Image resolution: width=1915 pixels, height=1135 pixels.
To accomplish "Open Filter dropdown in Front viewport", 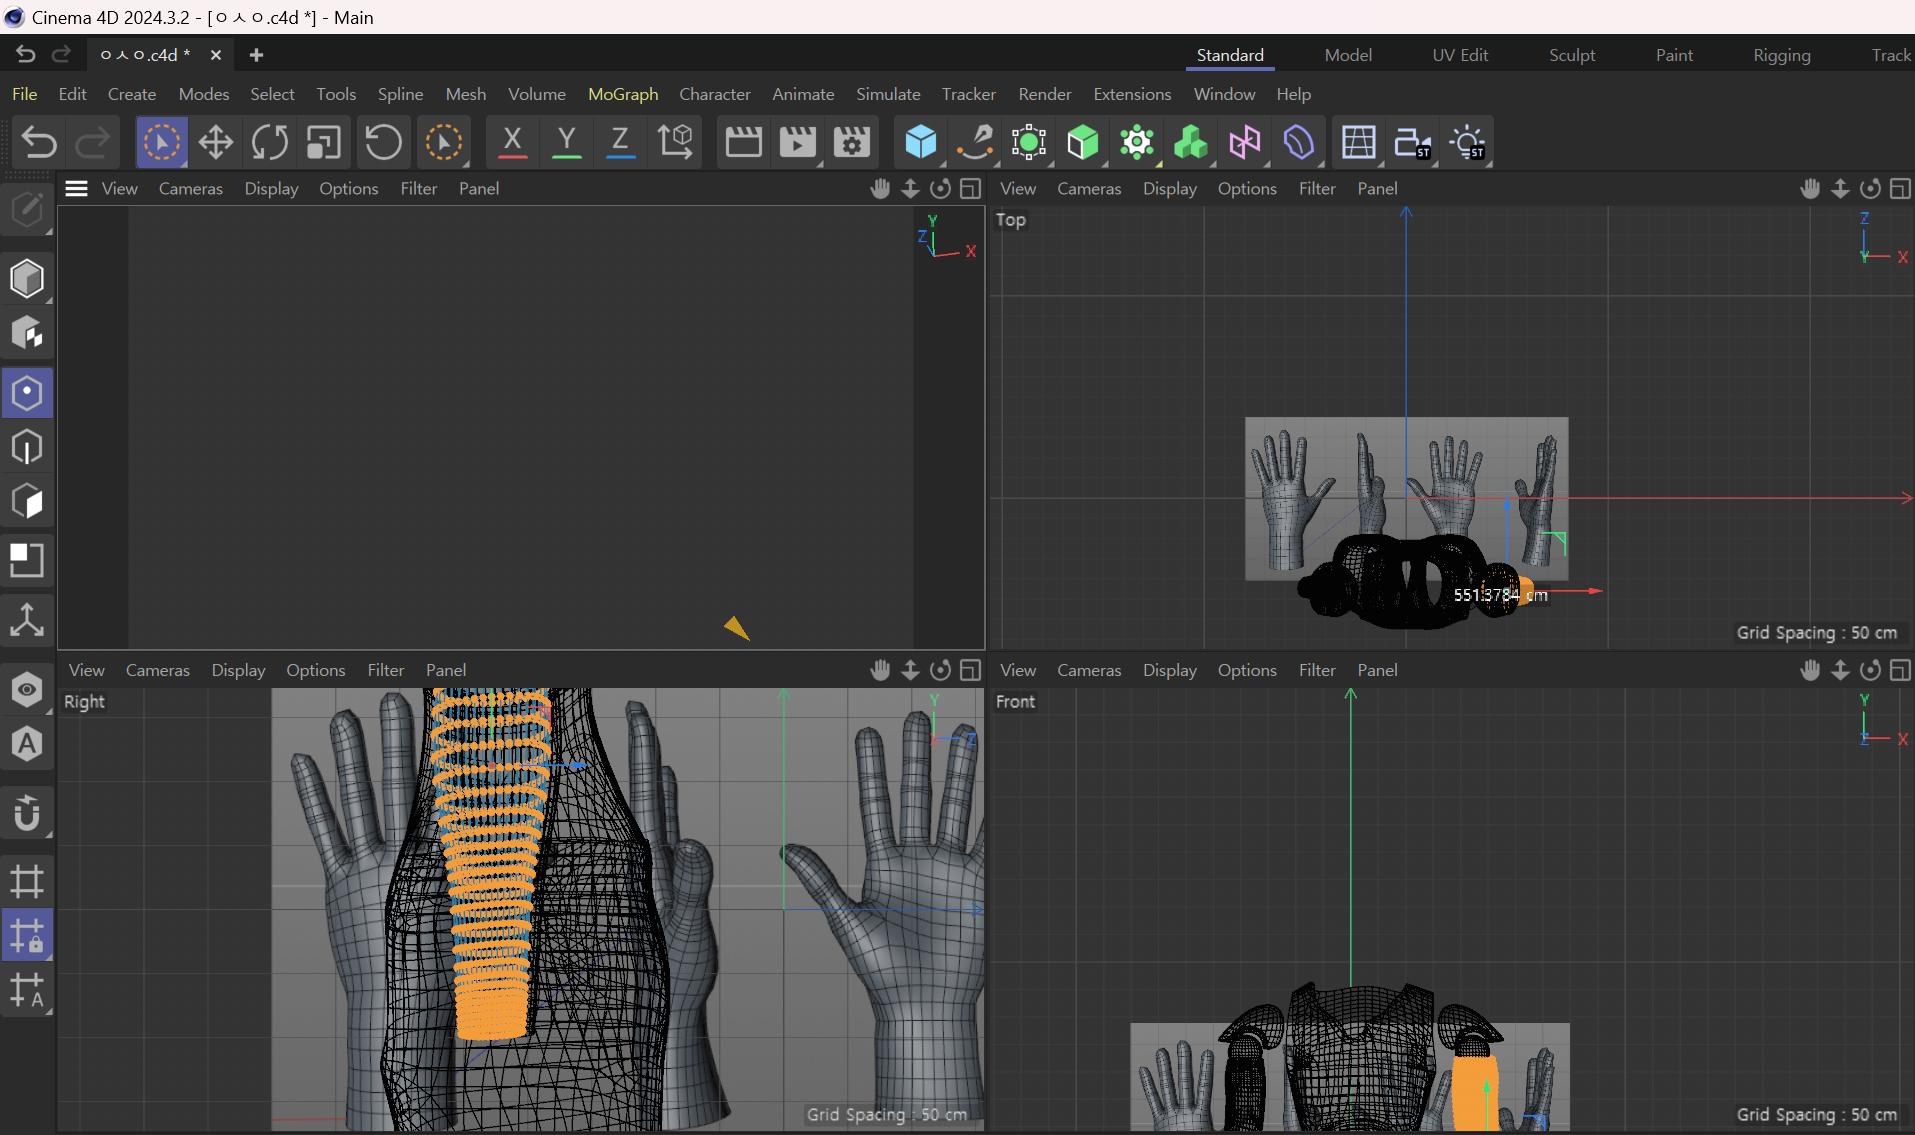I will click(1316, 671).
